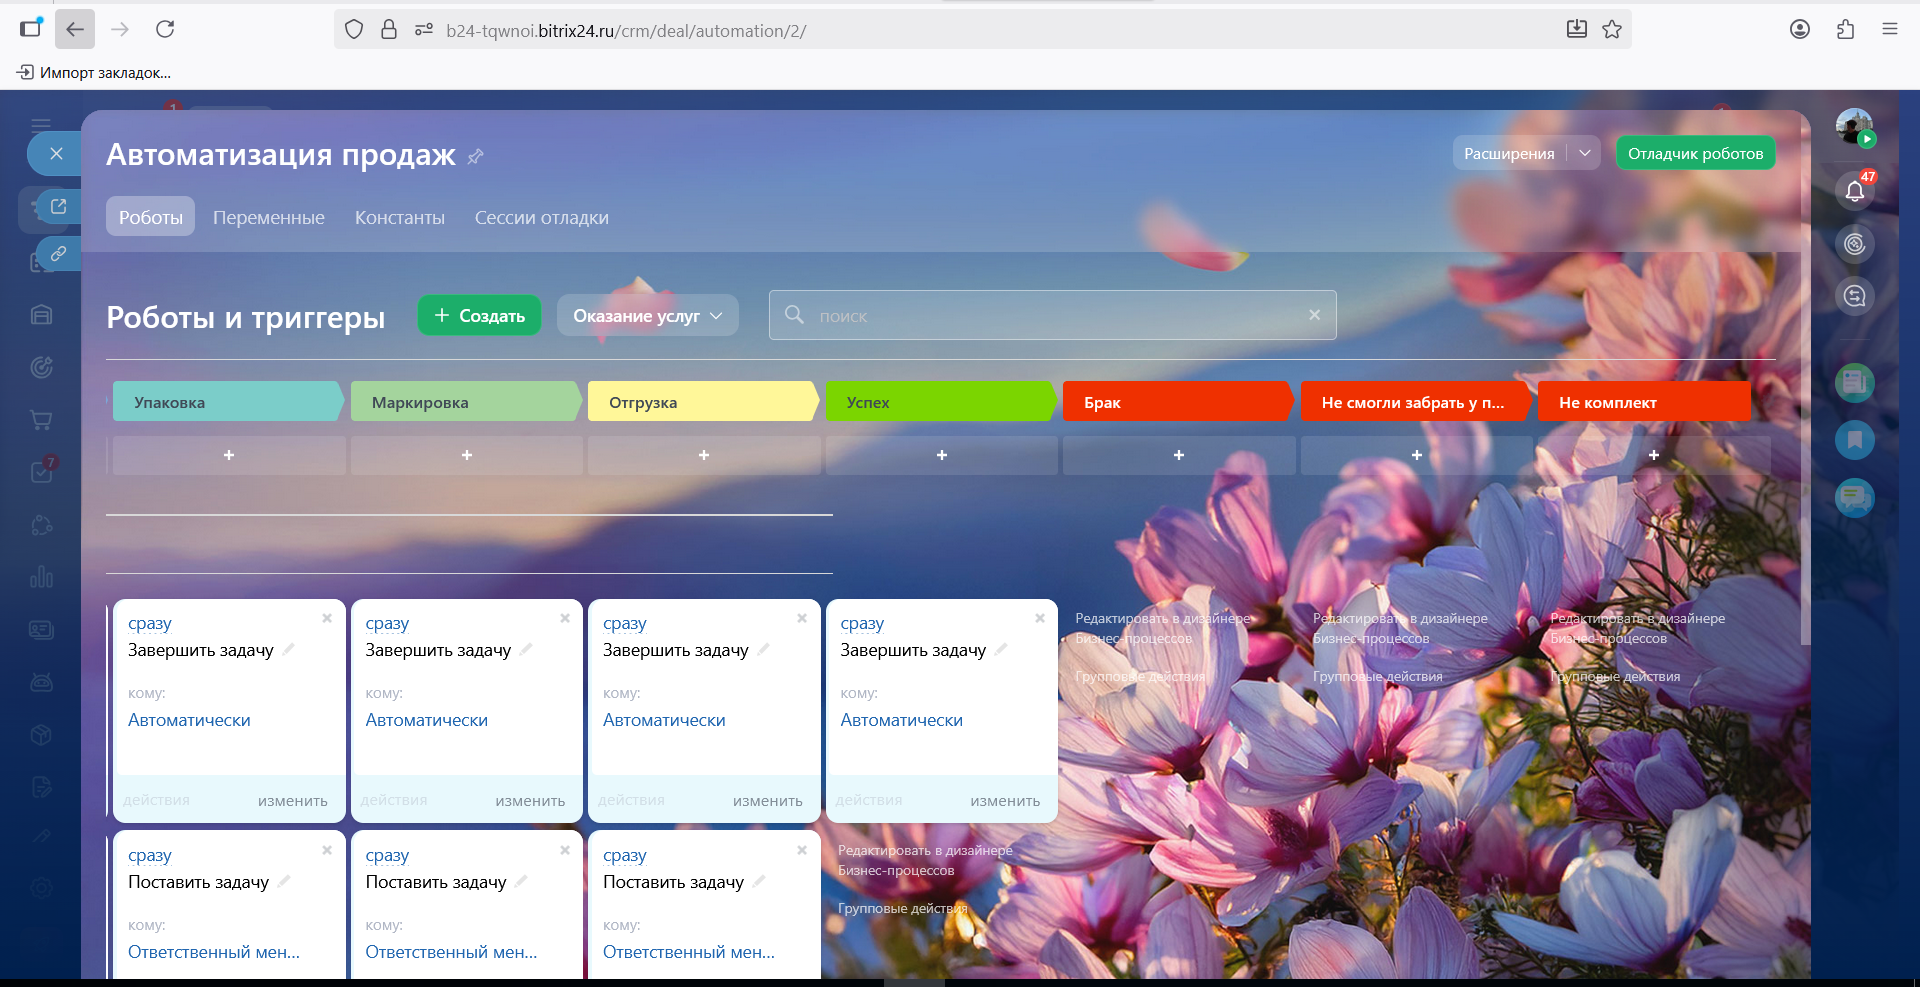Open the blue bookmark icon in the right sidebar
The image size is (1920, 987).
1855,440
